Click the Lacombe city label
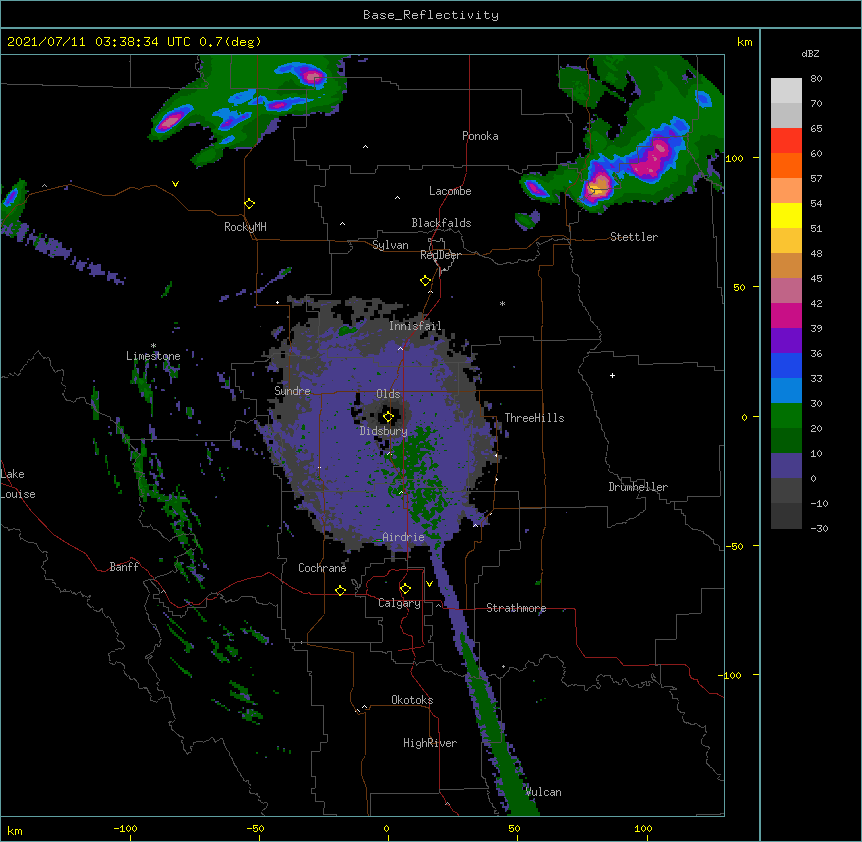Viewport: 862px width, 842px height. click(450, 191)
